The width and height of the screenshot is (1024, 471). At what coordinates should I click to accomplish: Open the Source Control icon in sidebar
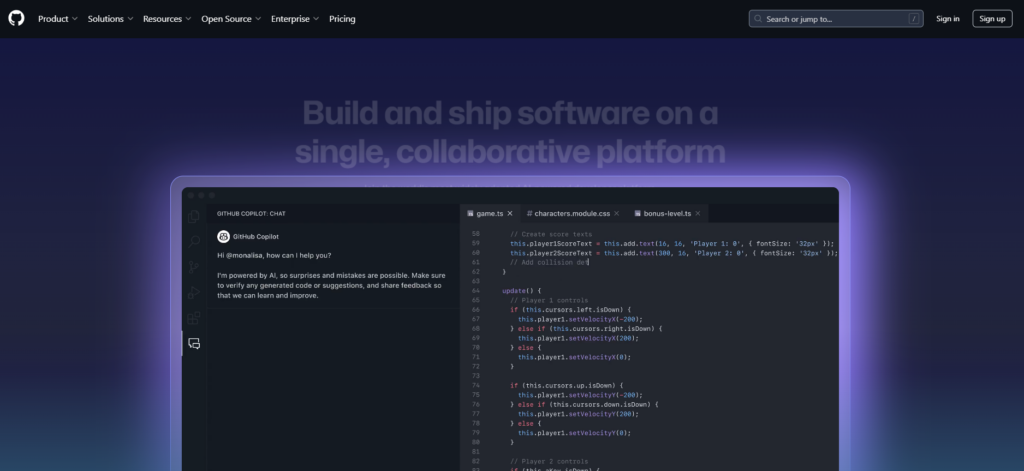[194, 267]
